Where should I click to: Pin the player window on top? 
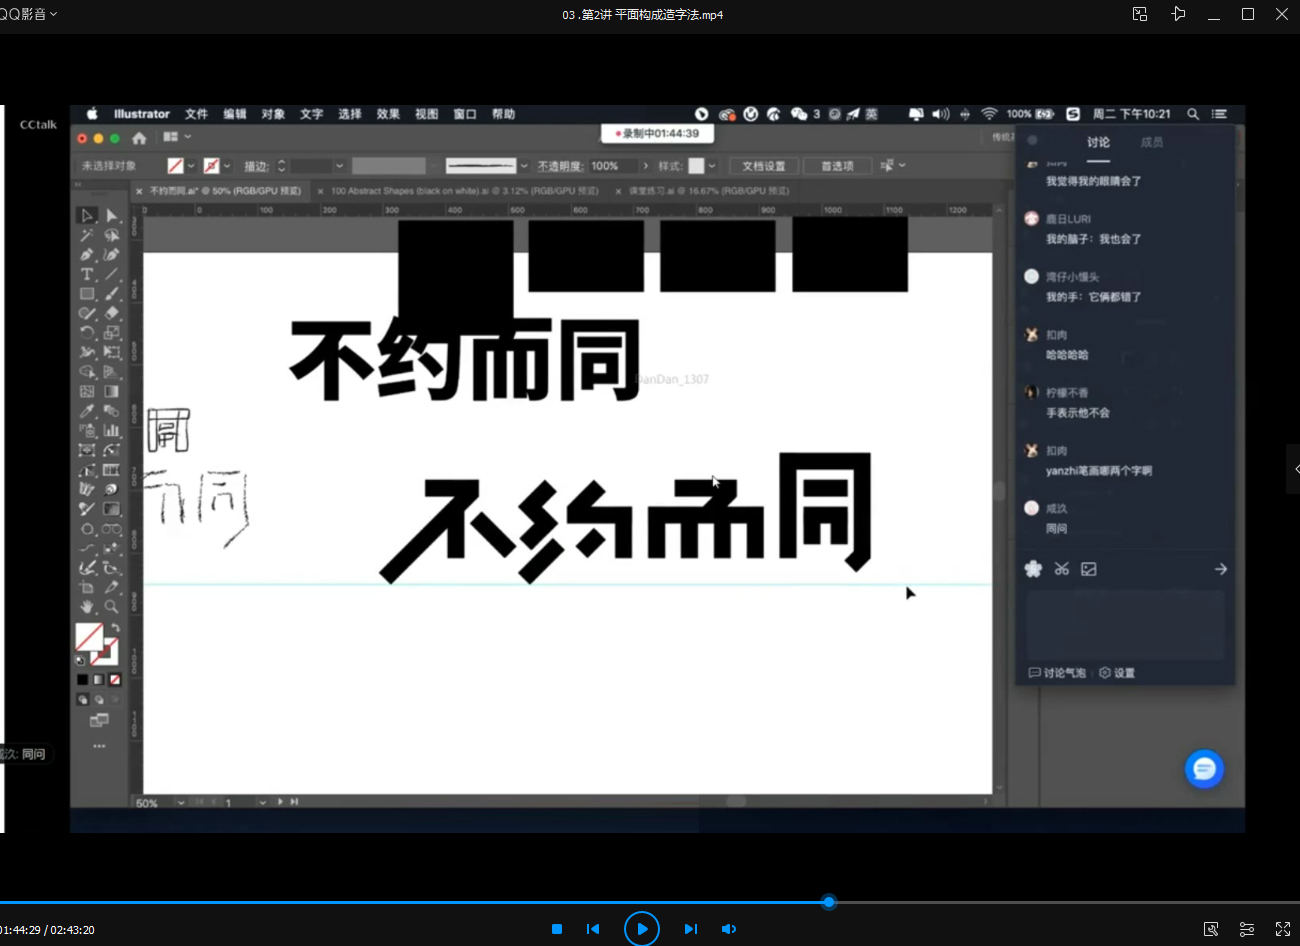click(x=1178, y=14)
